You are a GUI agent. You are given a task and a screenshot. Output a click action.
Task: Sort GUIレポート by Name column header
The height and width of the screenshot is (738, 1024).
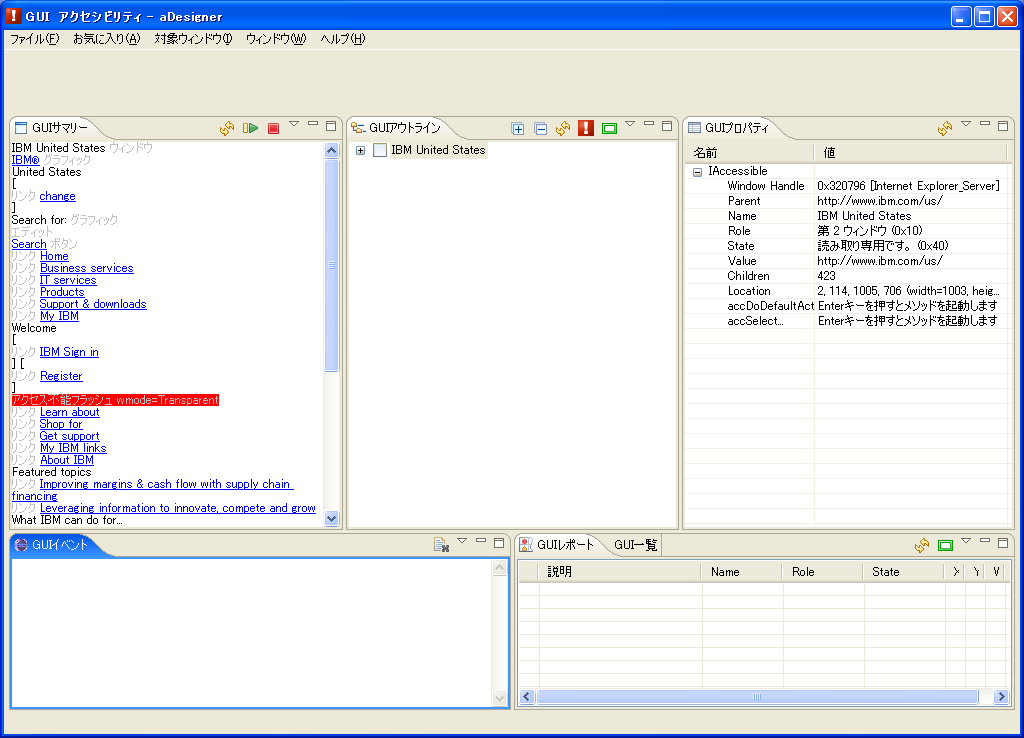(742, 572)
